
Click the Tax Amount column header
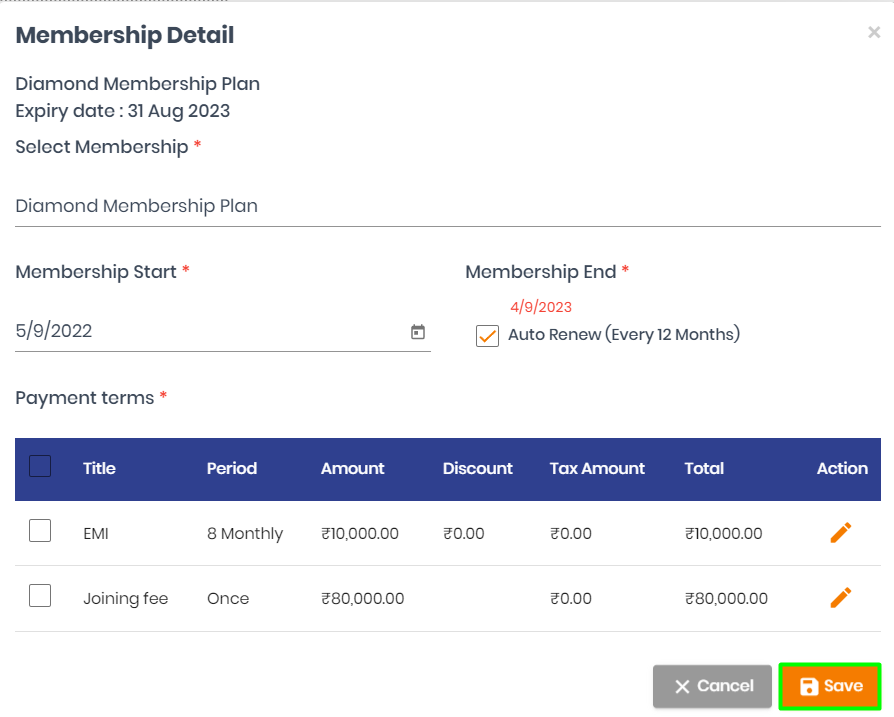(x=597, y=469)
